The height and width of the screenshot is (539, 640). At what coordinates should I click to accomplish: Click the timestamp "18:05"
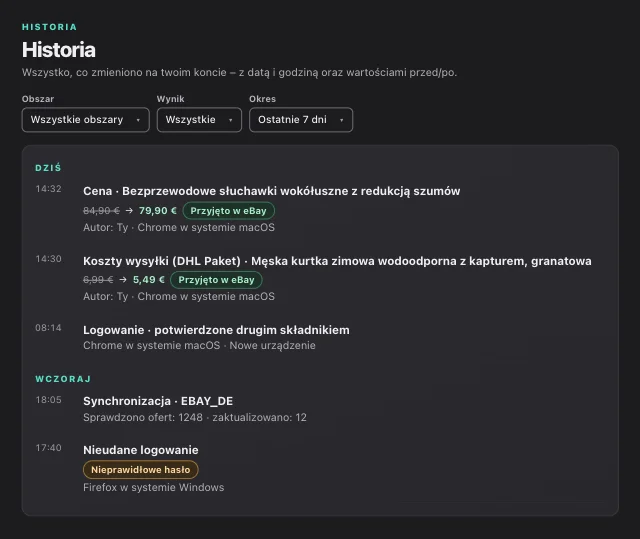(x=49, y=400)
